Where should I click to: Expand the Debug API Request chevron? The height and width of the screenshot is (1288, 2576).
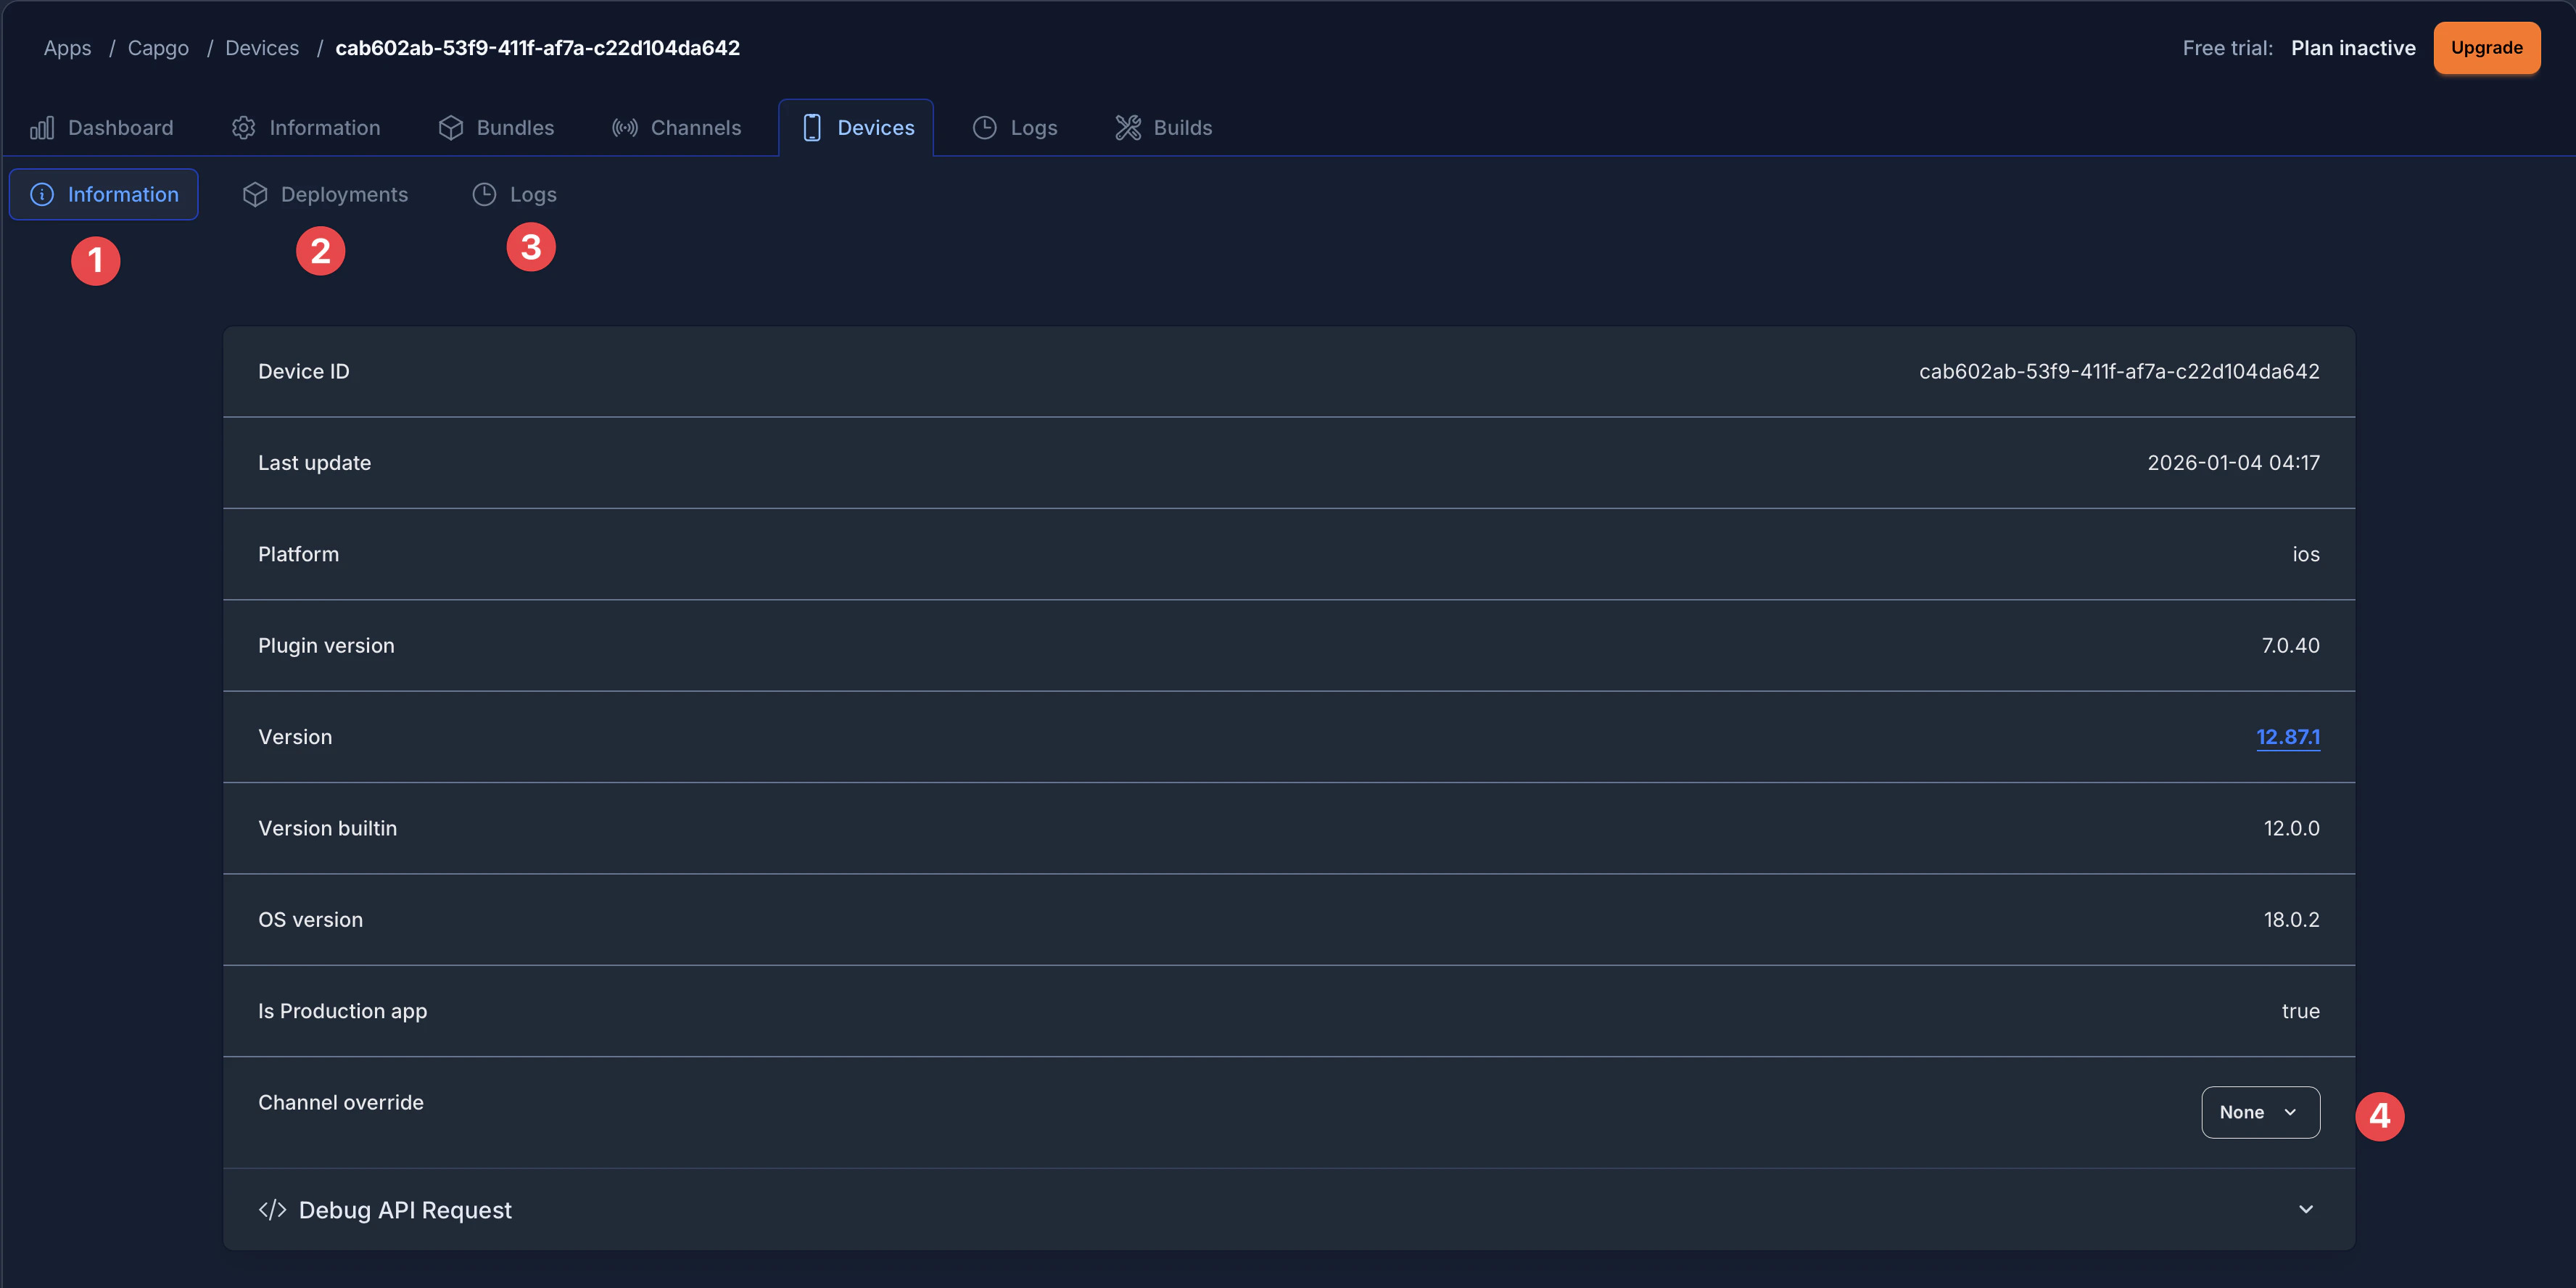coord(2306,1210)
